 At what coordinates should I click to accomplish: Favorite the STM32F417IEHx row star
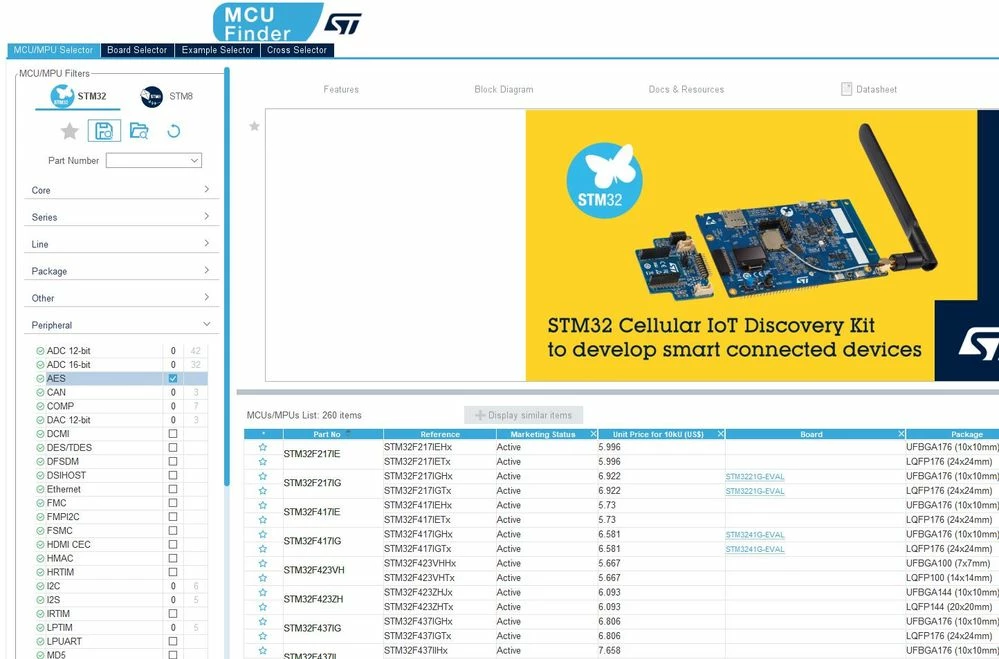[262, 505]
